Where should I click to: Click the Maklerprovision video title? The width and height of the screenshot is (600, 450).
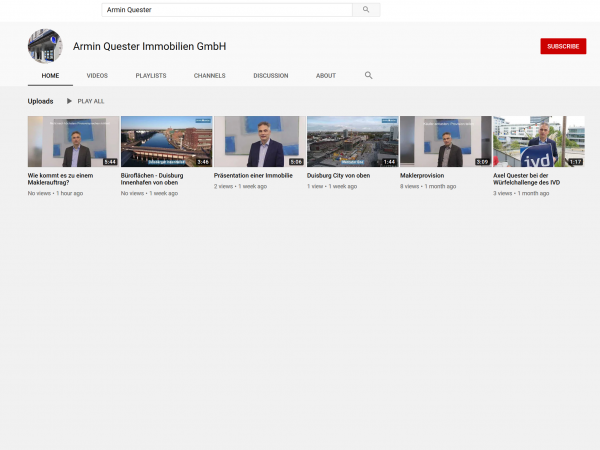coord(422,176)
